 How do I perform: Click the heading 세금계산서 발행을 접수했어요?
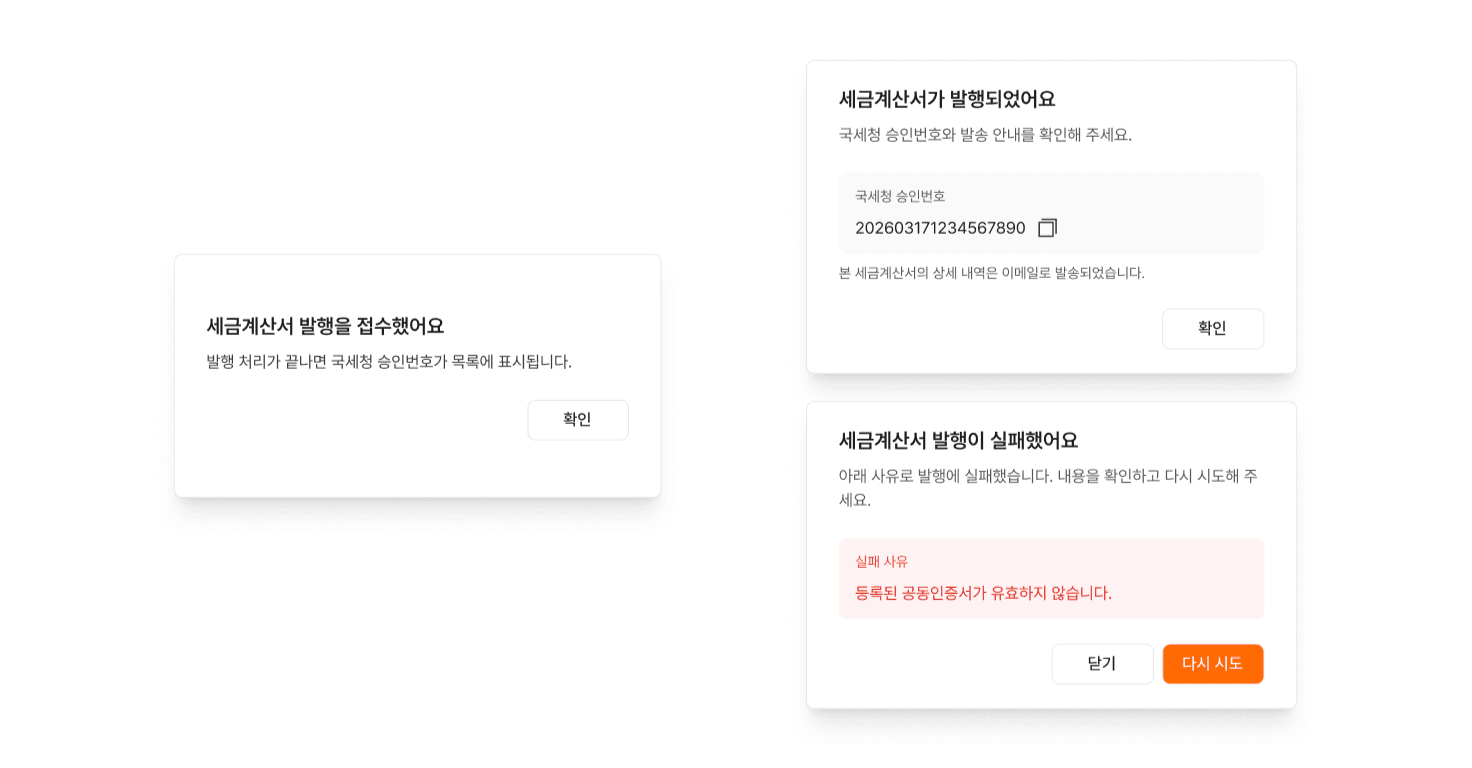click(325, 326)
